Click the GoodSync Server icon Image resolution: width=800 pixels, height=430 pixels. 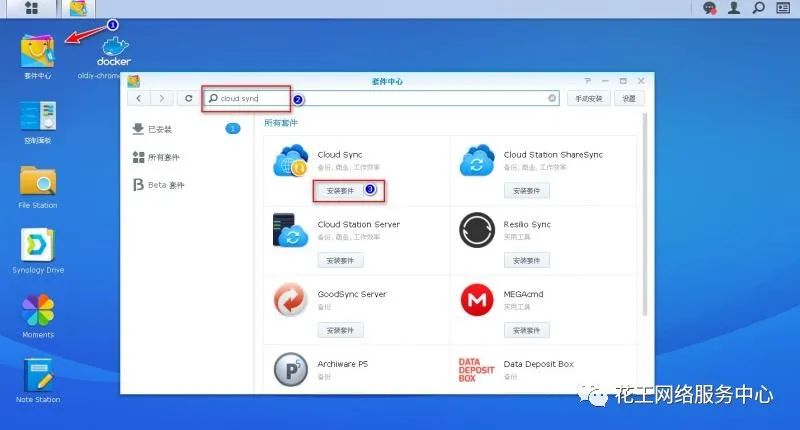(290, 300)
